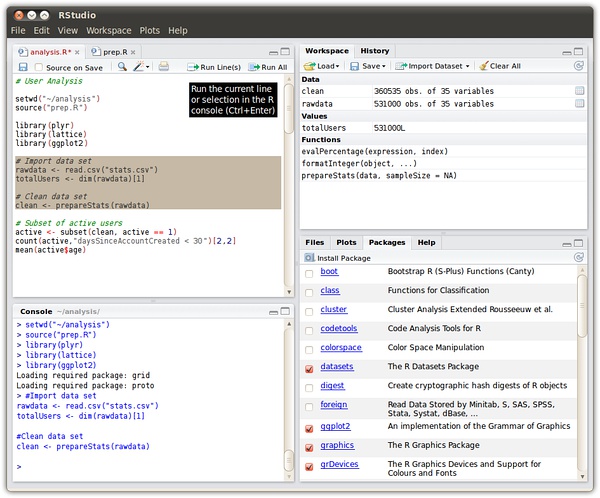
Task: Refresh the Packages list
Action: pos(579,257)
